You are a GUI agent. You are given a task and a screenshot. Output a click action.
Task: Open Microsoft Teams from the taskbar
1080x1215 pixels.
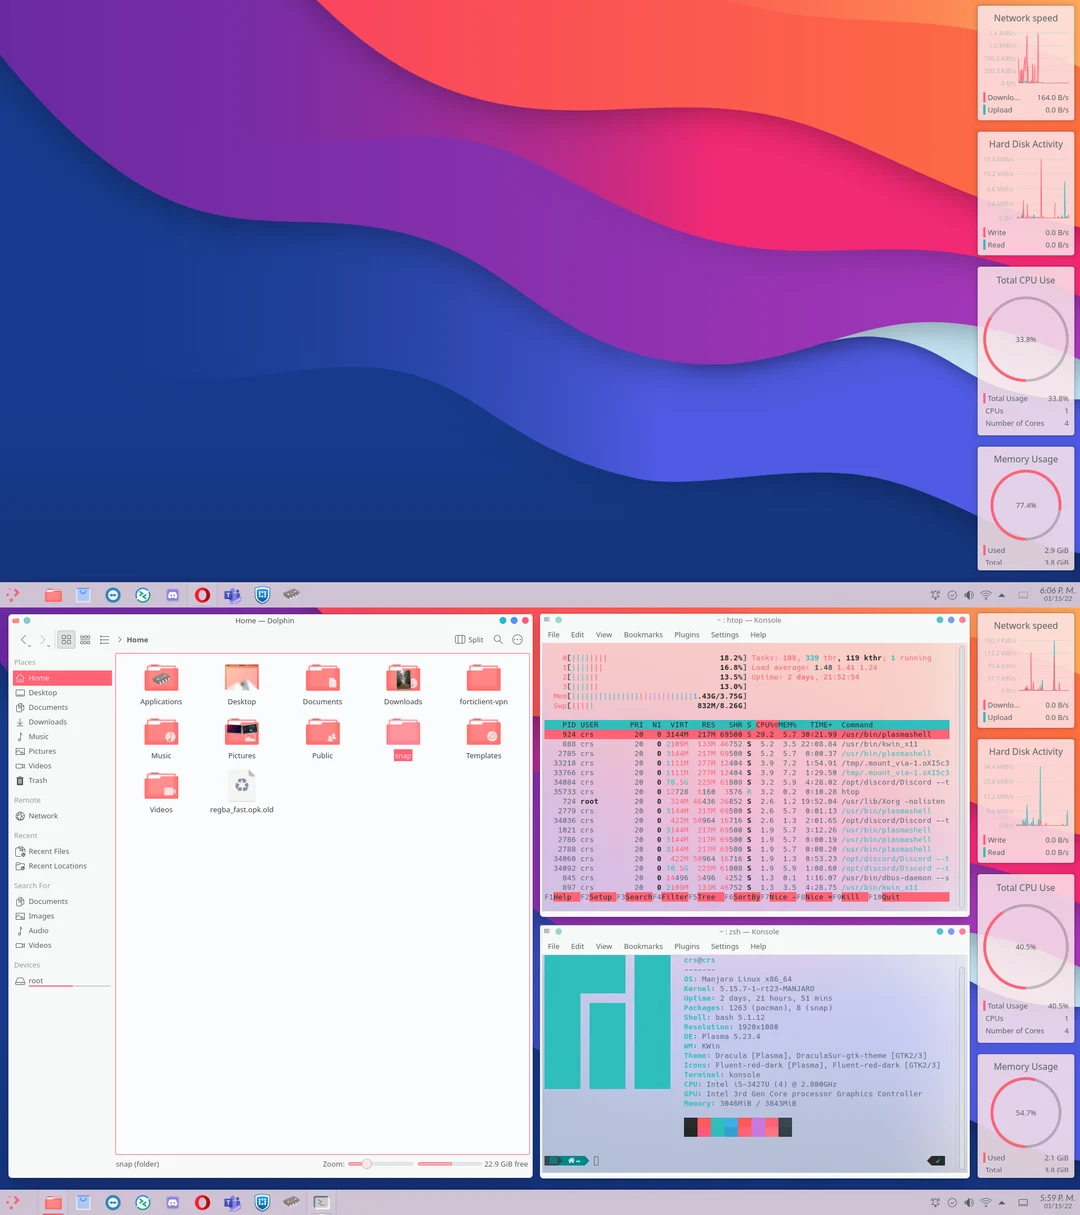[232, 1202]
